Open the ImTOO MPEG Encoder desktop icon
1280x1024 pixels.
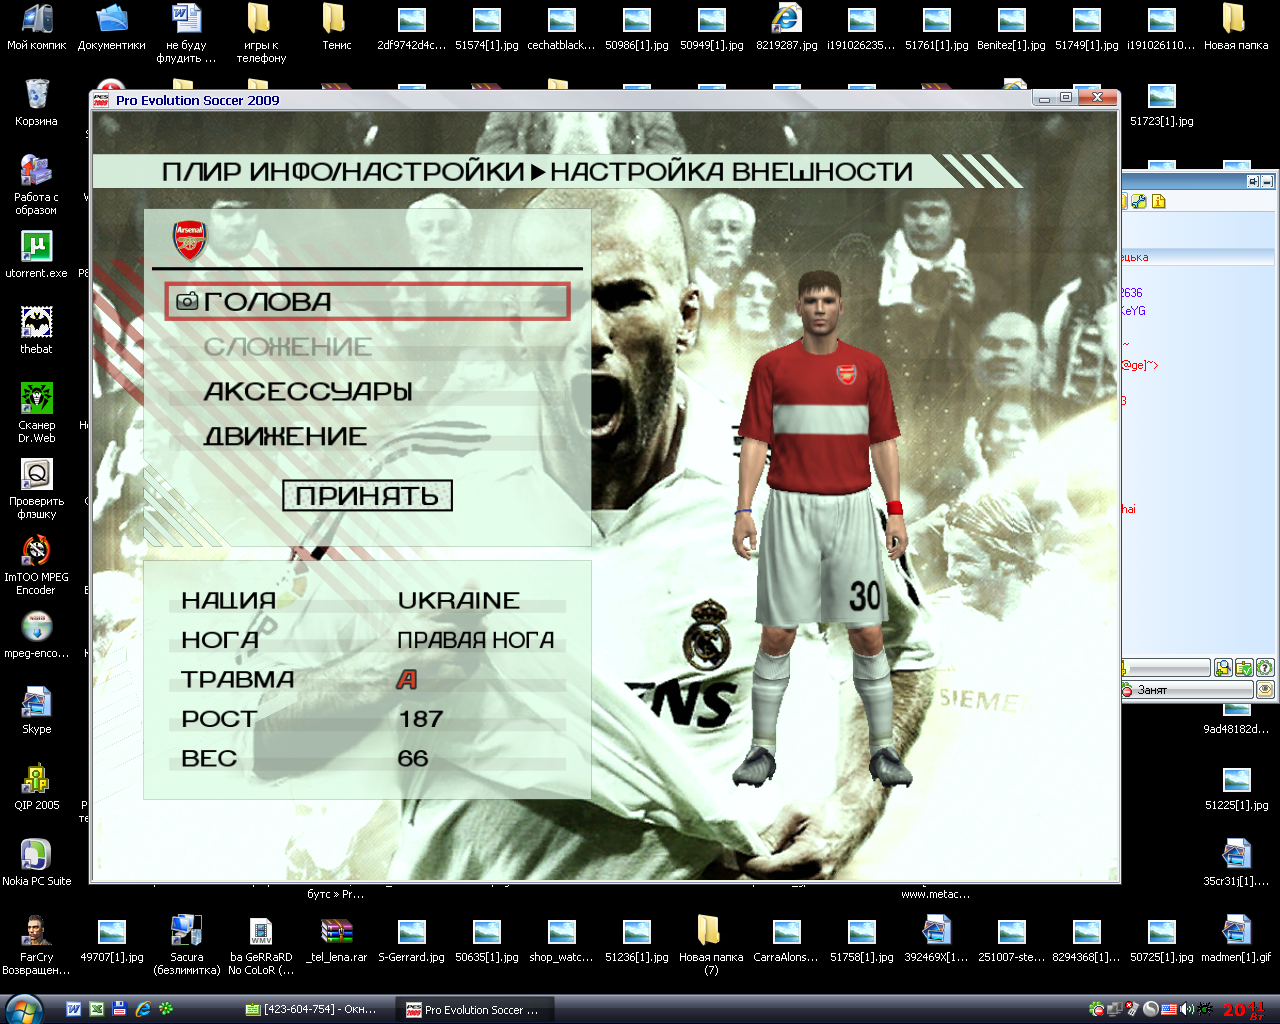(x=37, y=565)
